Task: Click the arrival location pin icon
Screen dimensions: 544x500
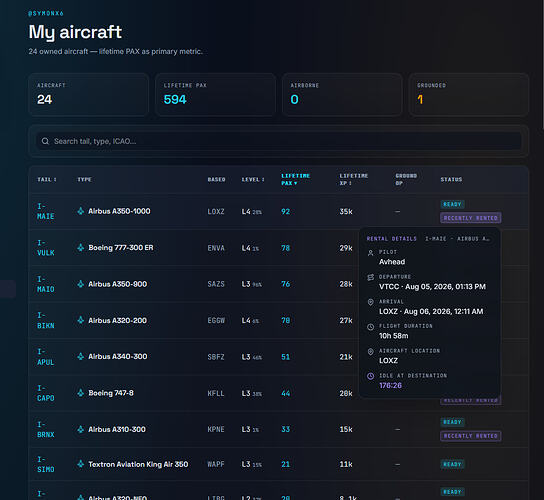Action: coord(371,302)
